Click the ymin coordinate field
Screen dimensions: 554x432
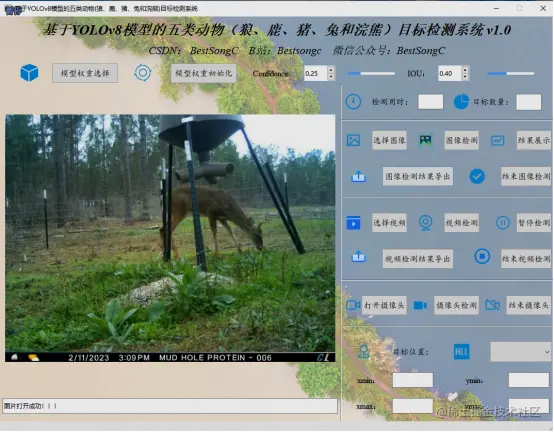pos(529,380)
